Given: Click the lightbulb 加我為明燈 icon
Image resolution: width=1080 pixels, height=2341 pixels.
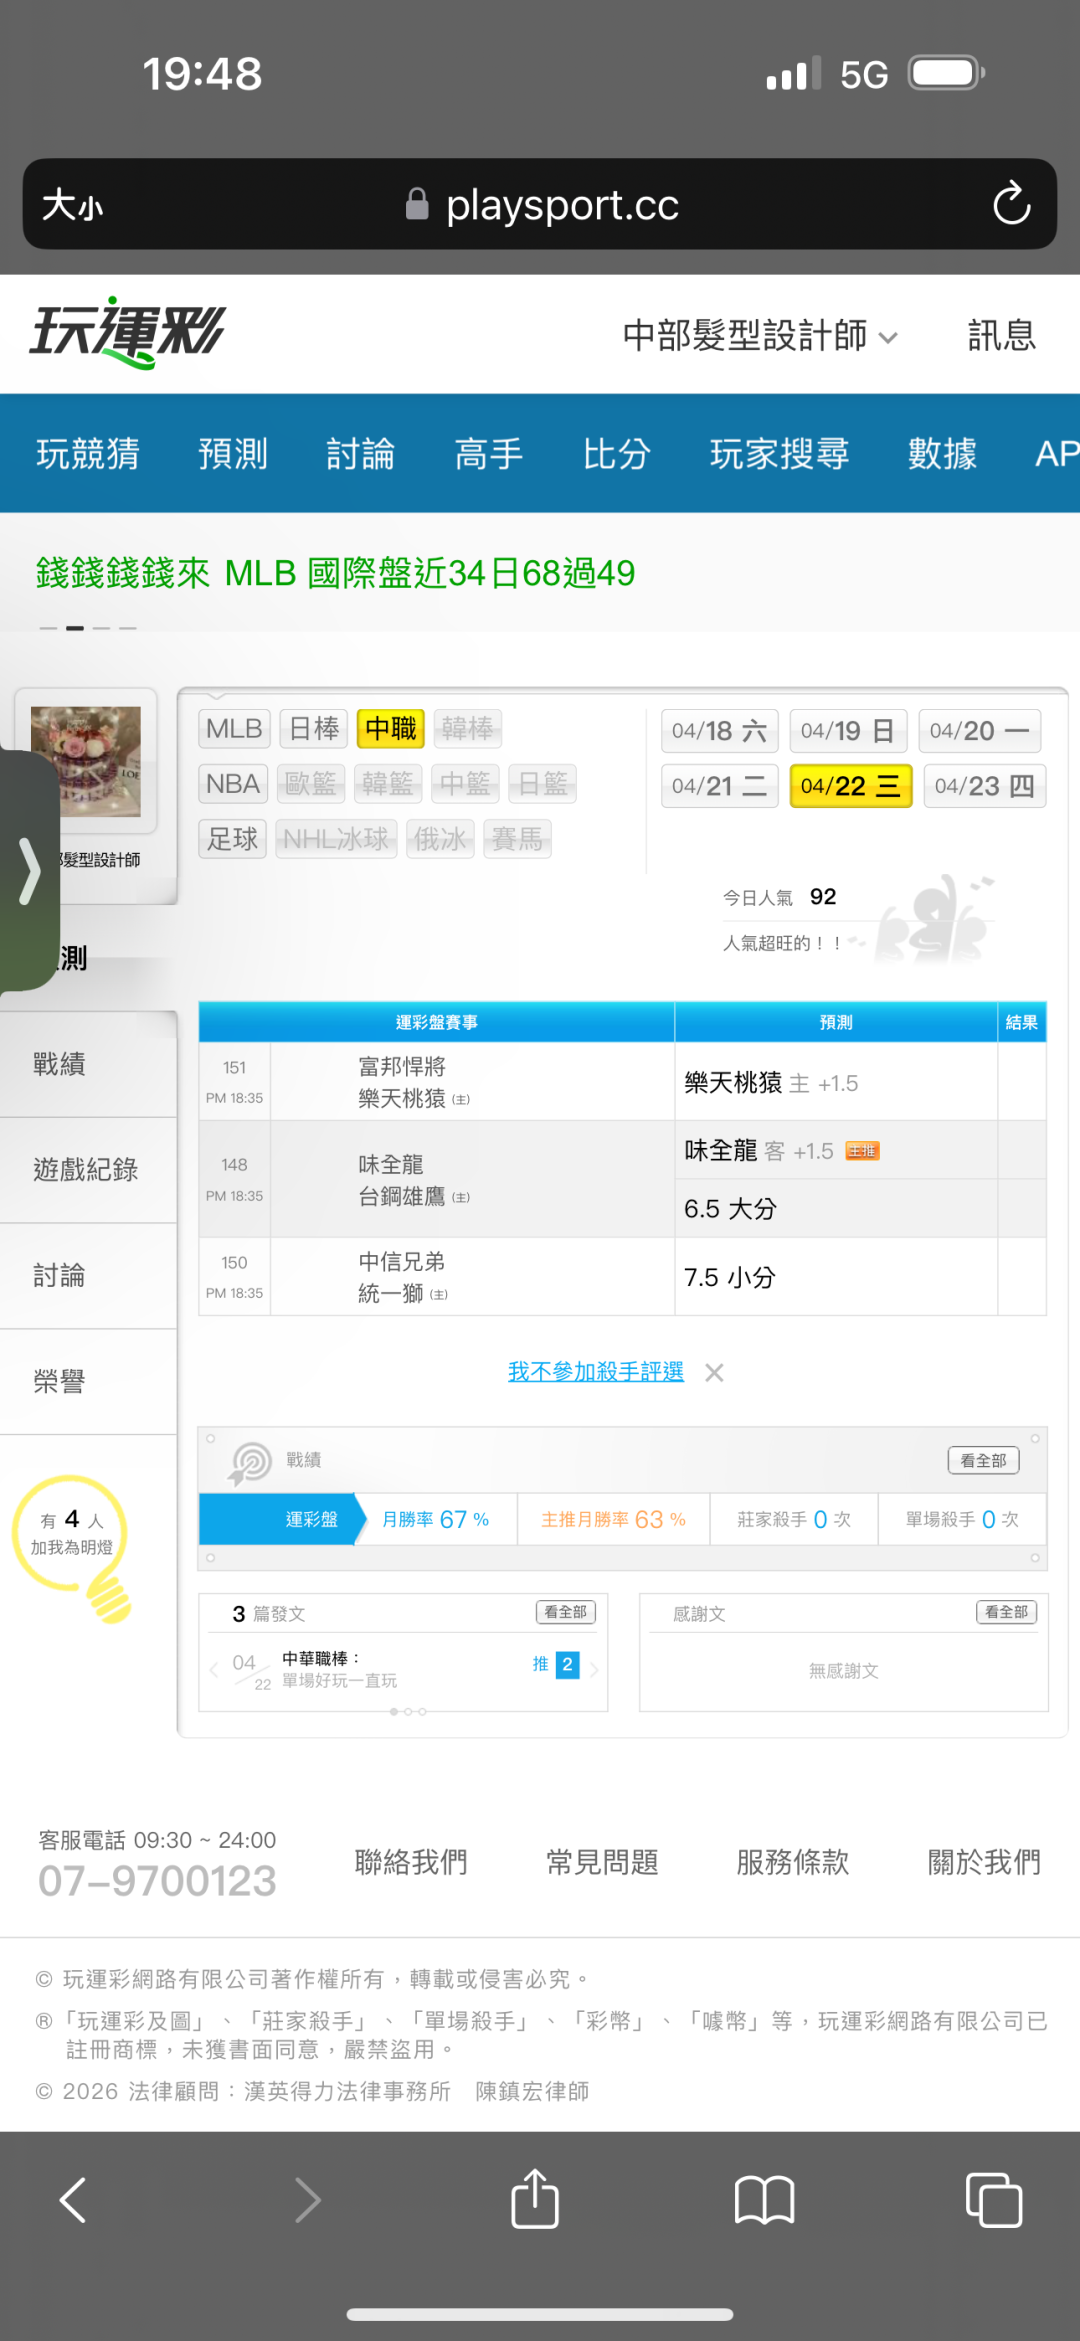Looking at the screenshot, I should [x=73, y=1542].
